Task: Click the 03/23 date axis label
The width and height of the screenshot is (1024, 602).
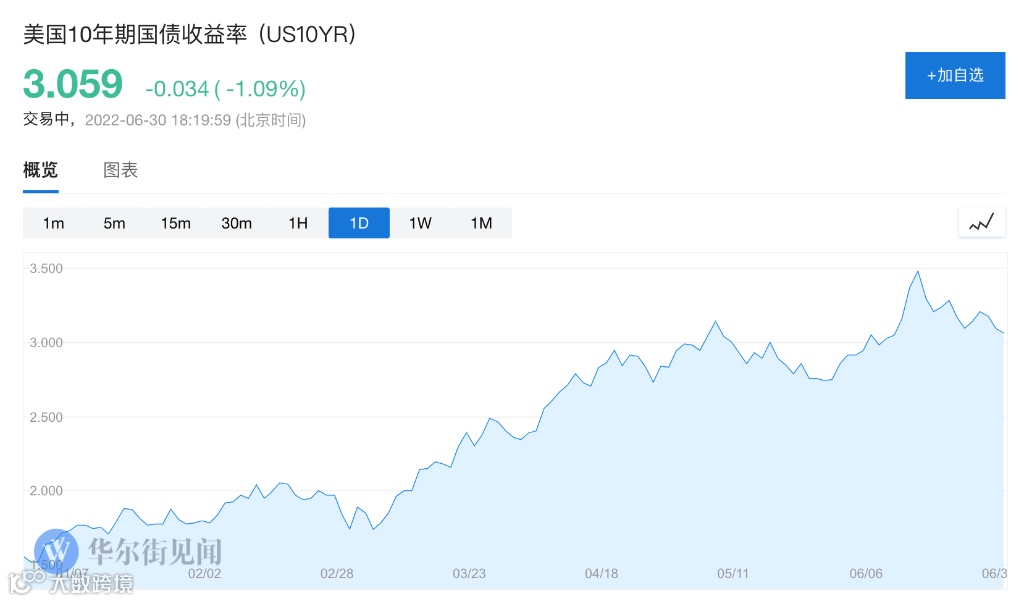Action: pos(469,574)
